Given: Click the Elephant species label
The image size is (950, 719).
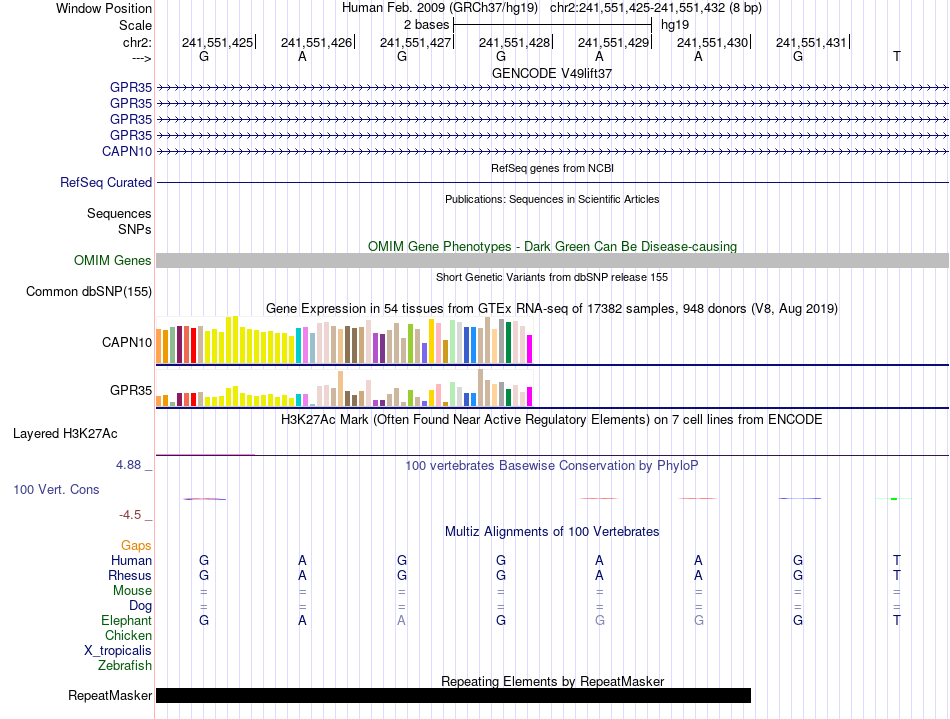Looking at the screenshot, I should tap(126, 620).
